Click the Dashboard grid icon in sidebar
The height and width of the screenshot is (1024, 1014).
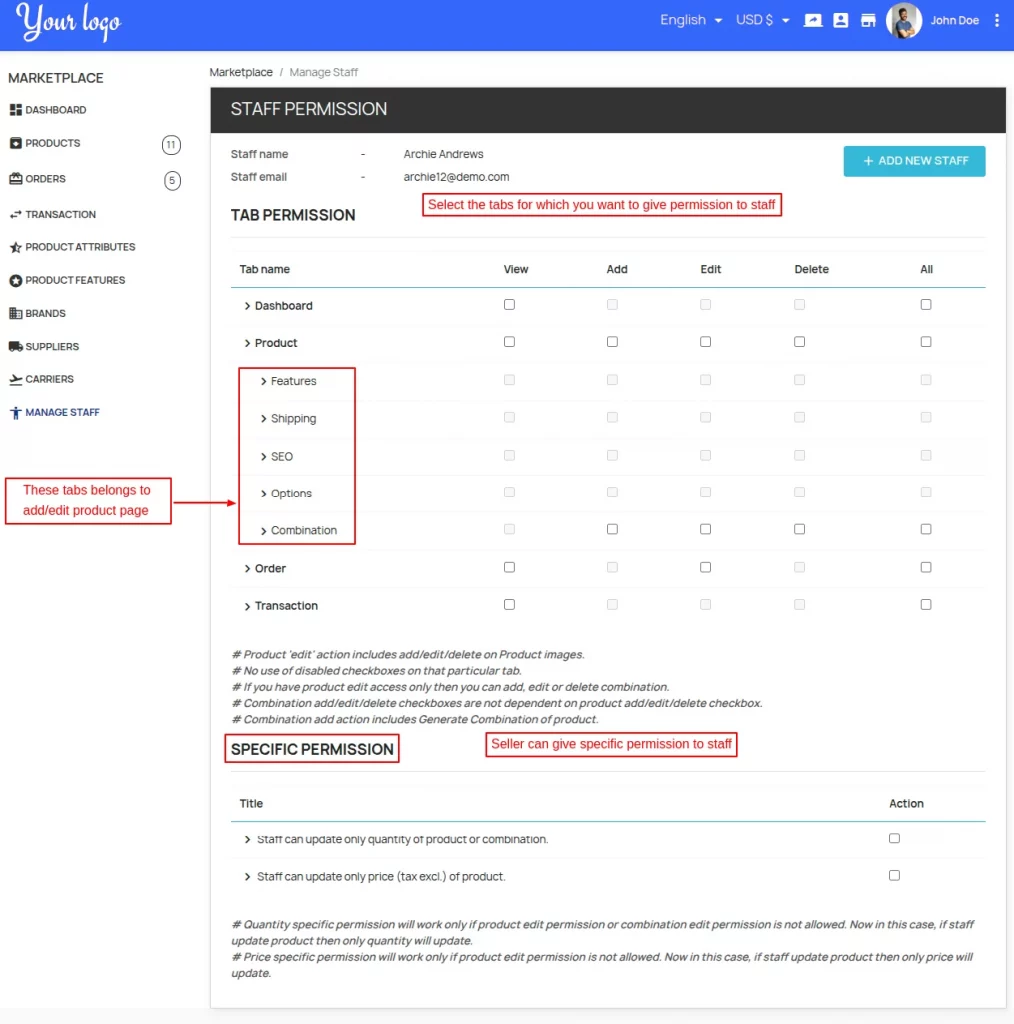point(16,110)
